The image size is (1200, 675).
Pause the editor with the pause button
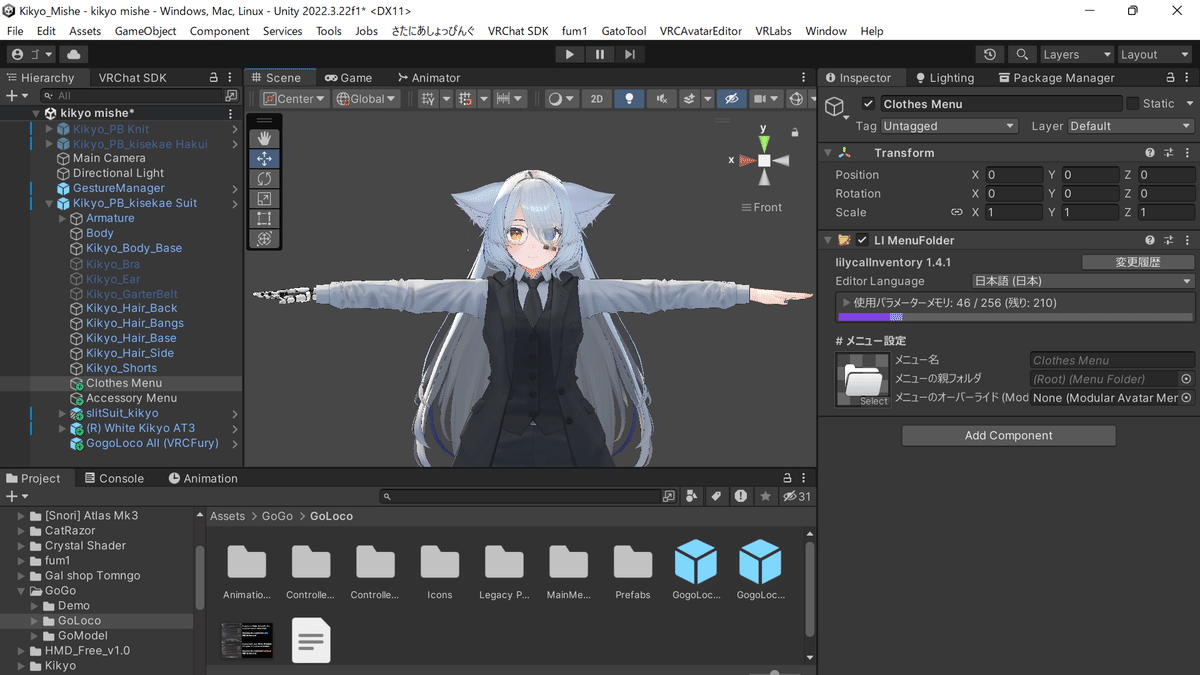600,55
